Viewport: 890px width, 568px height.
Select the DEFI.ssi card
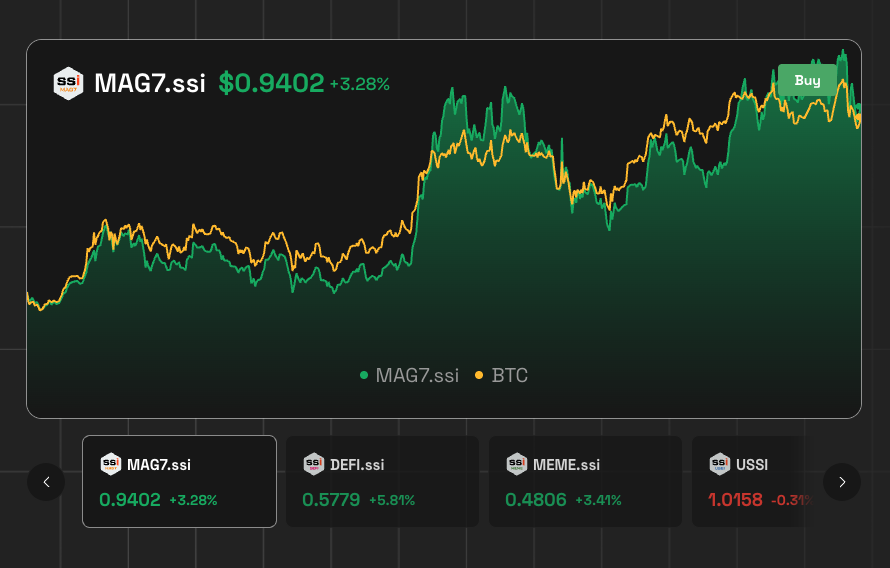coord(382,482)
